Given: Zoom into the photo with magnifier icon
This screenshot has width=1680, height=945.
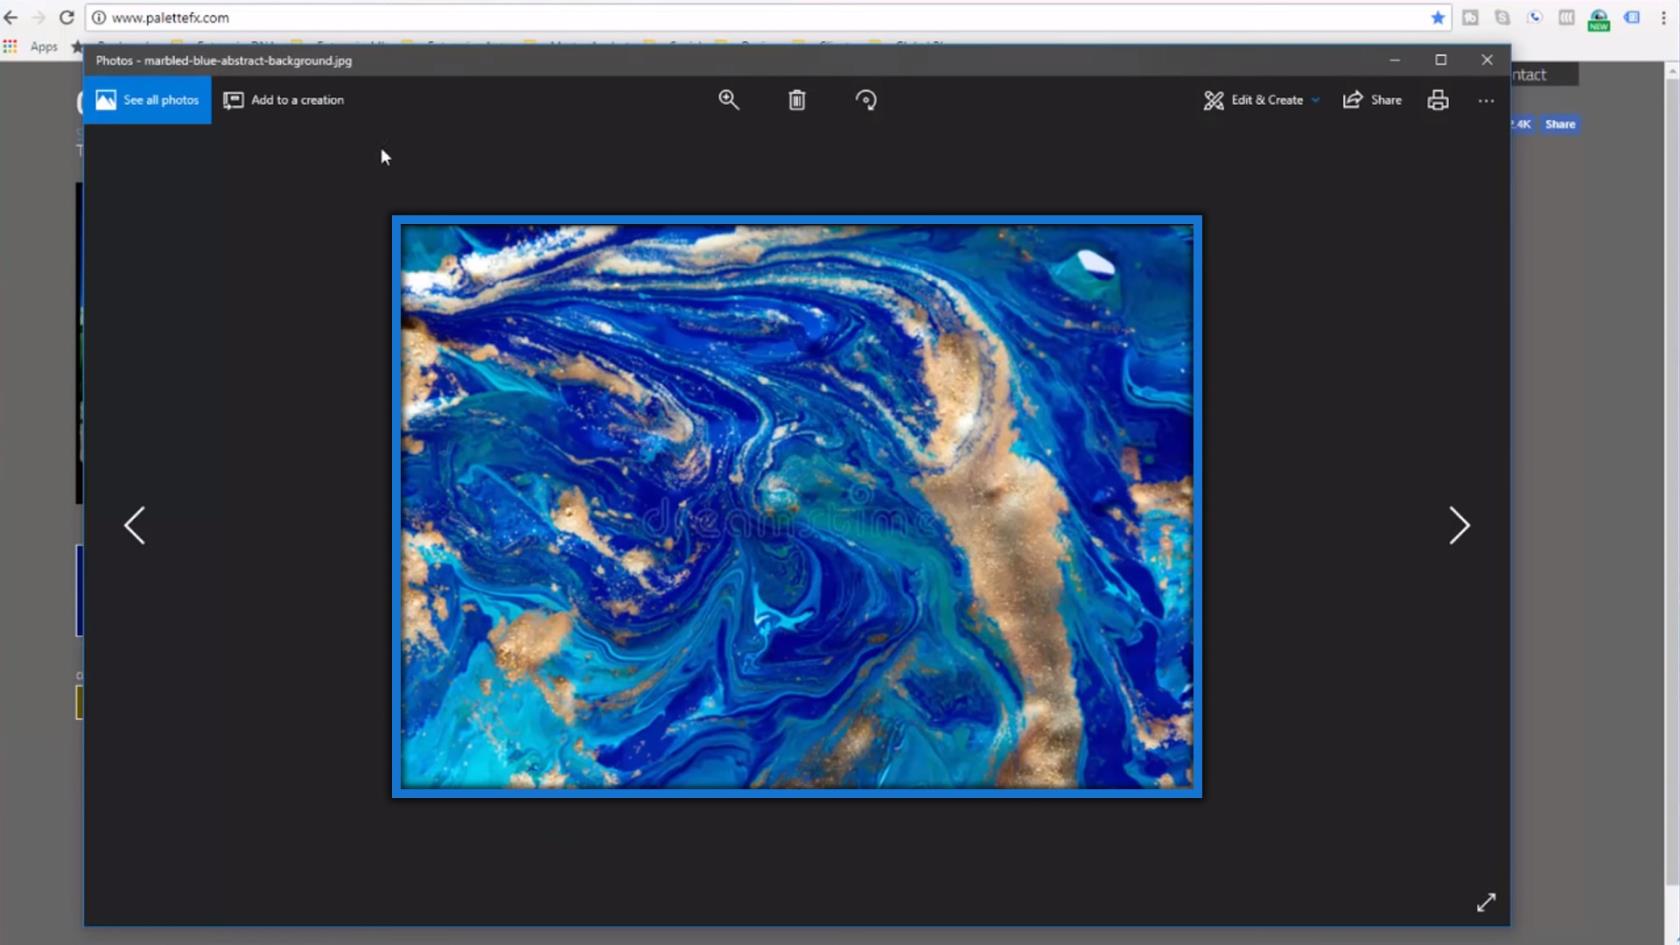Looking at the screenshot, I should click(x=729, y=100).
